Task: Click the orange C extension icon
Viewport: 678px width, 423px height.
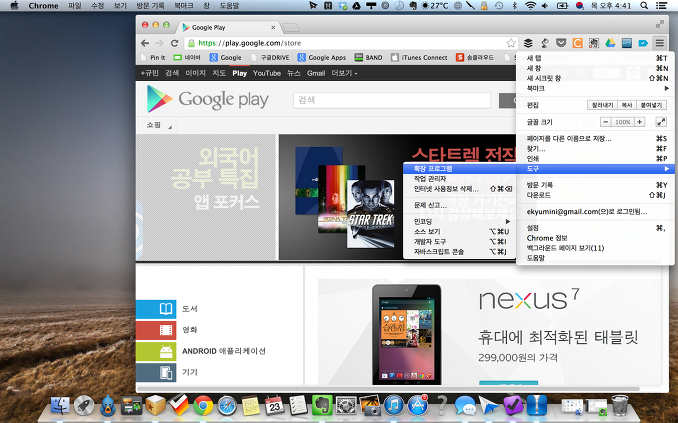Action: [x=577, y=43]
